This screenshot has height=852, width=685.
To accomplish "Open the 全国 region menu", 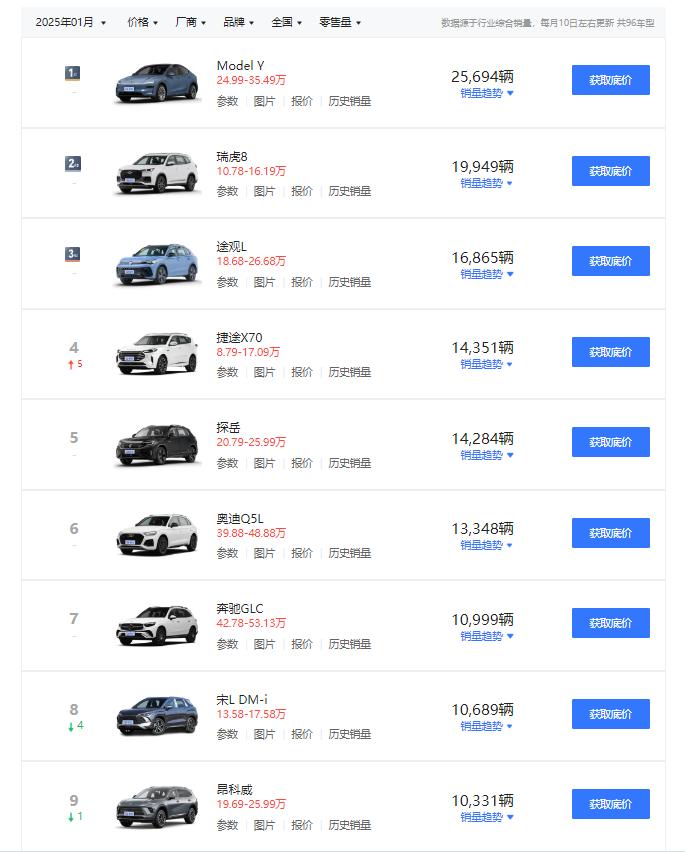I will (286, 22).
